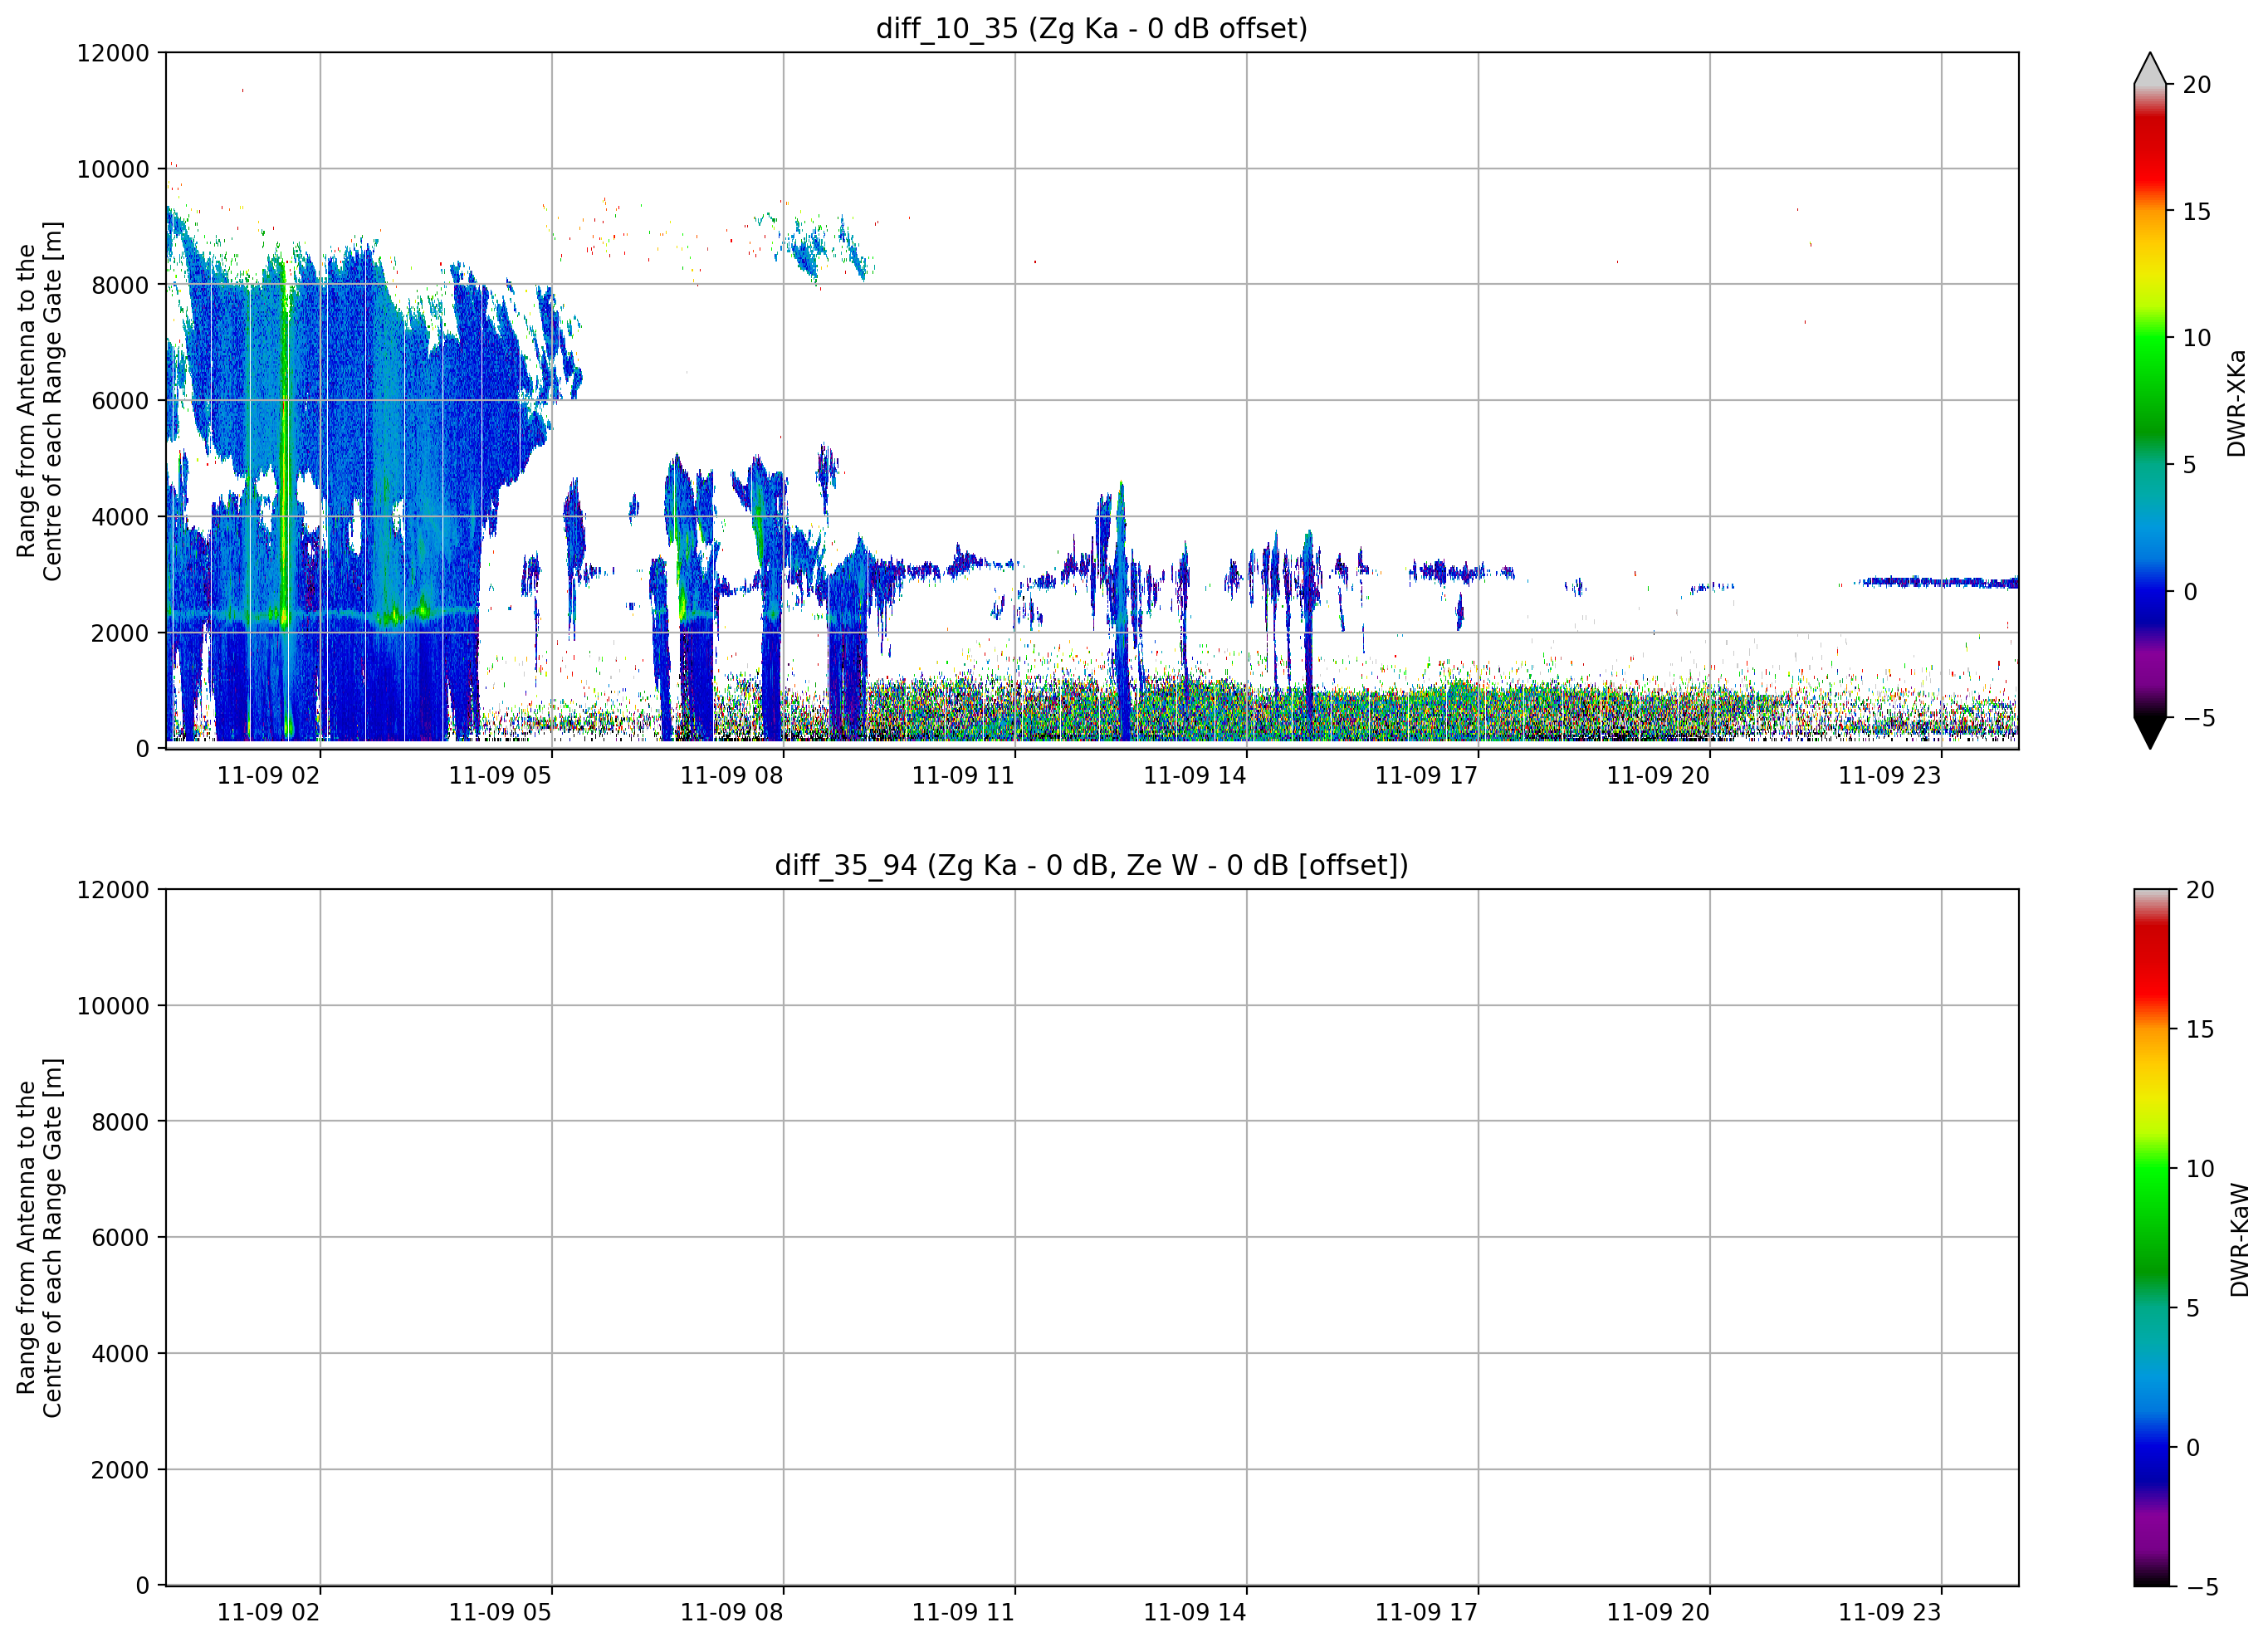Click the top plot y-axis Range title
The width and height of the screenshot is (2268, 1642).
(39, 401)
